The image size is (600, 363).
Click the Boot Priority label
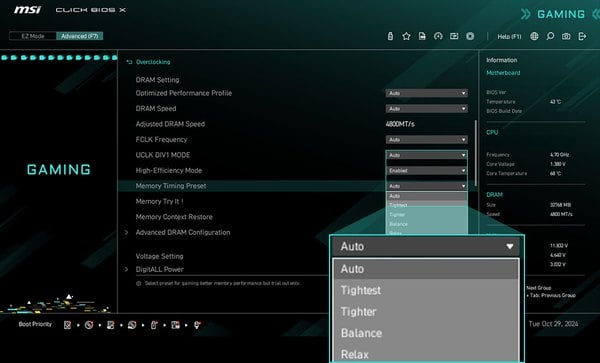35,324
